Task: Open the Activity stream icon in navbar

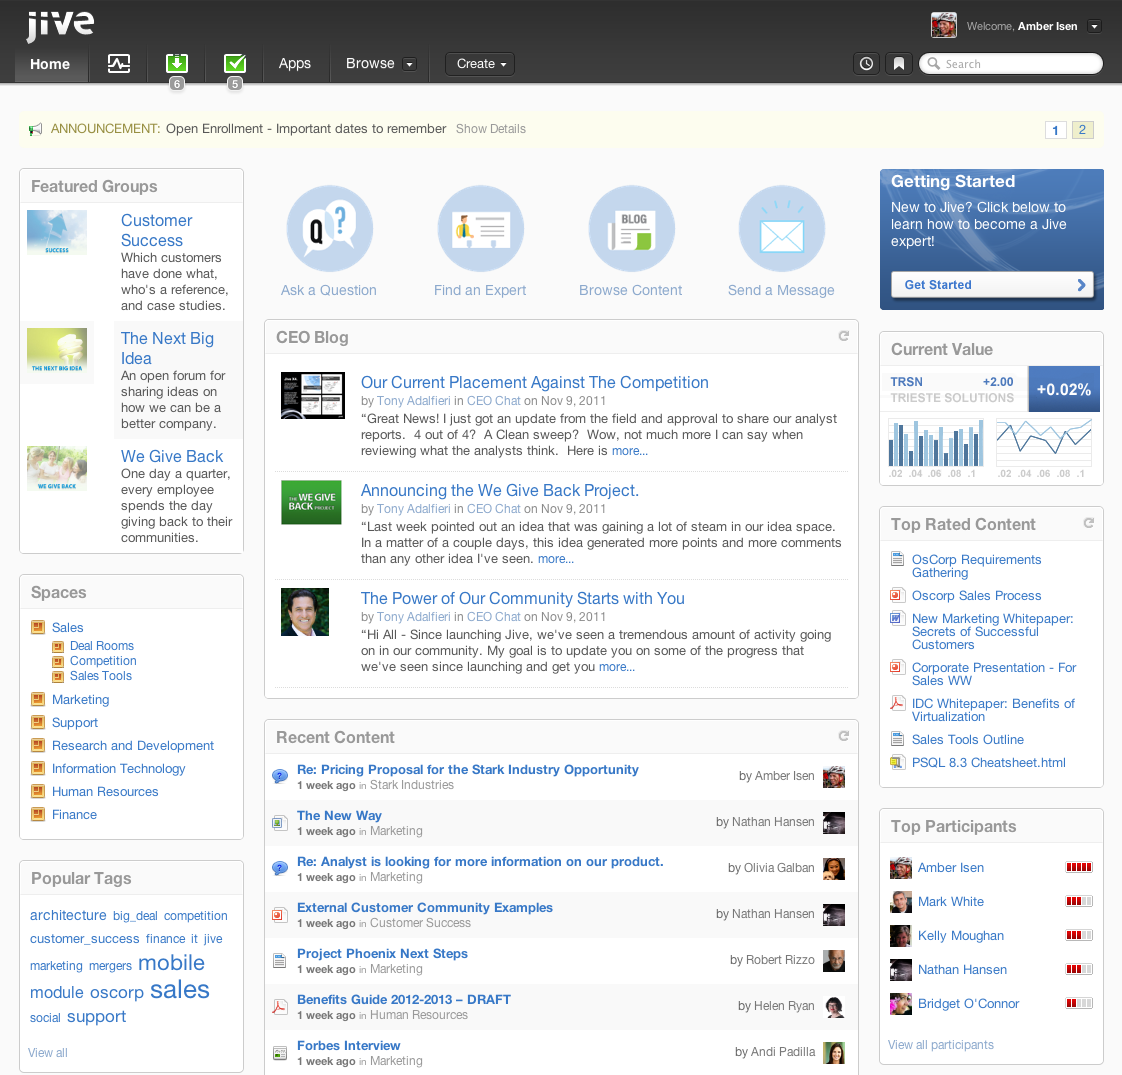Action: (119, 64)
